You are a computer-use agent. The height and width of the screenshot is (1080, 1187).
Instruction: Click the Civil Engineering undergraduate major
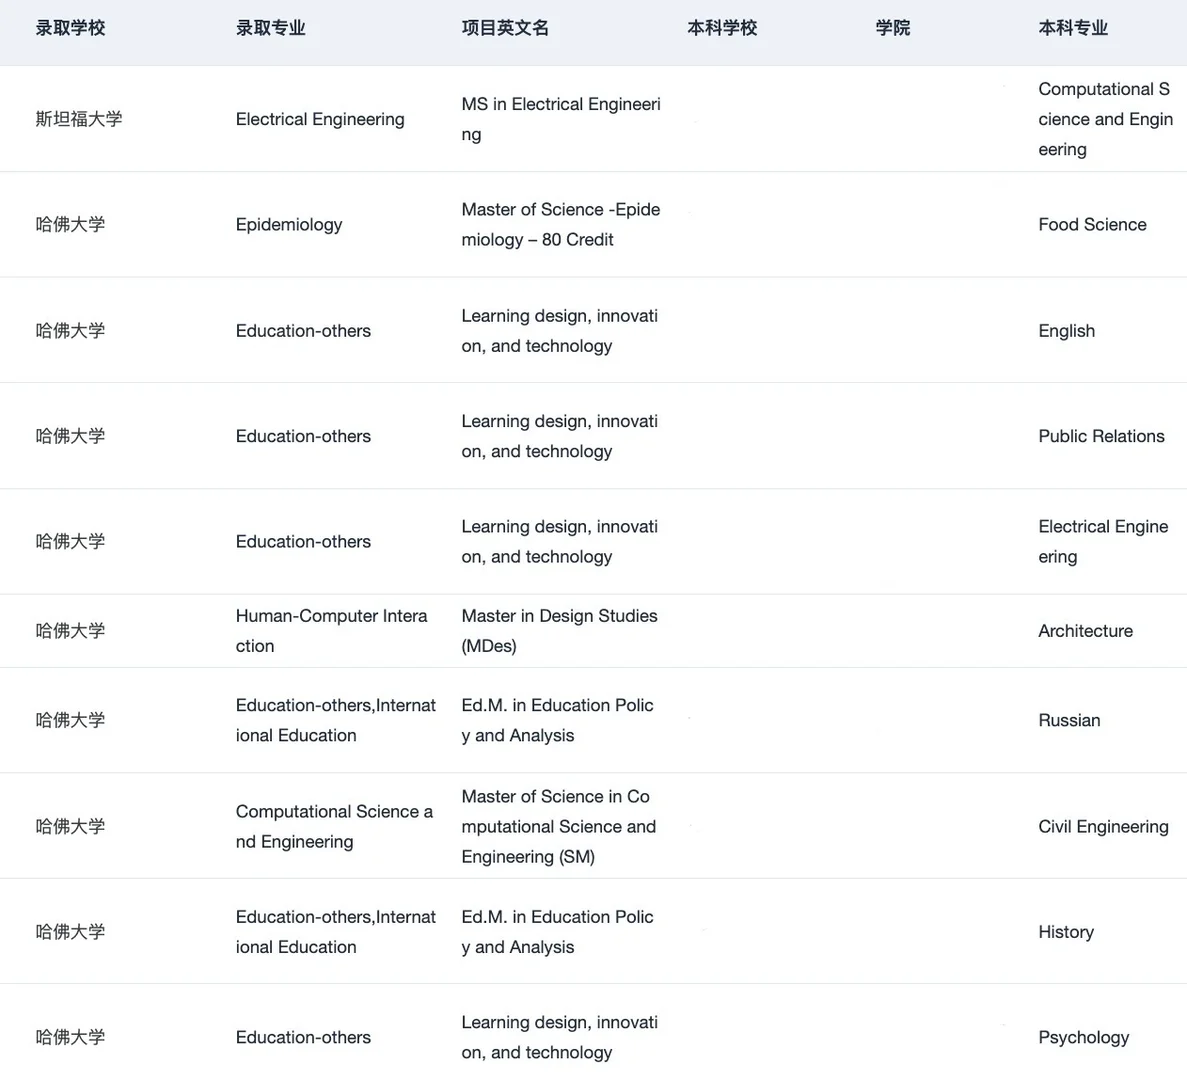pyautogui.click(x=1103, y=826)
